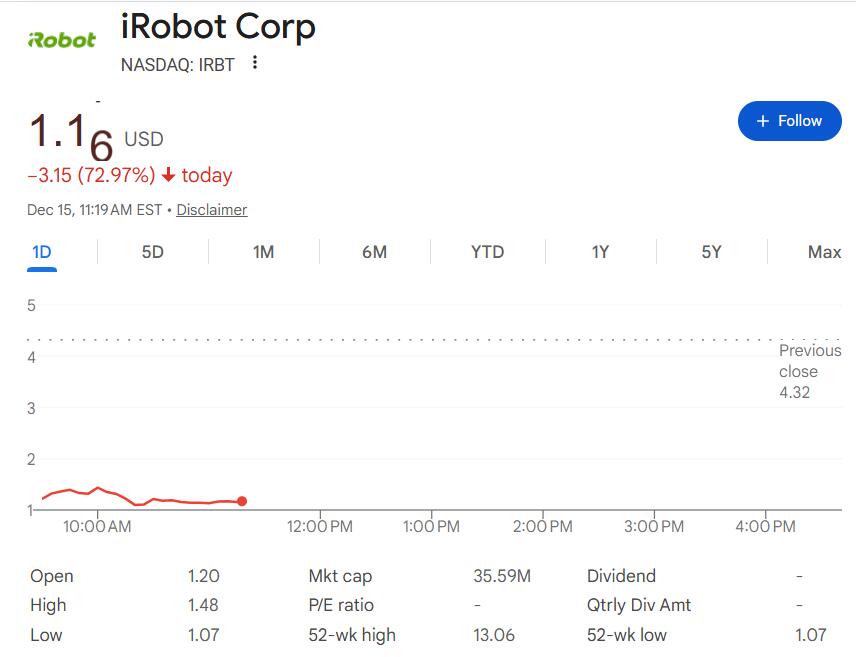This screenshot has width=856, height=657.
Task: Click the iRobot Corp company title
Action: pos(218,26)
